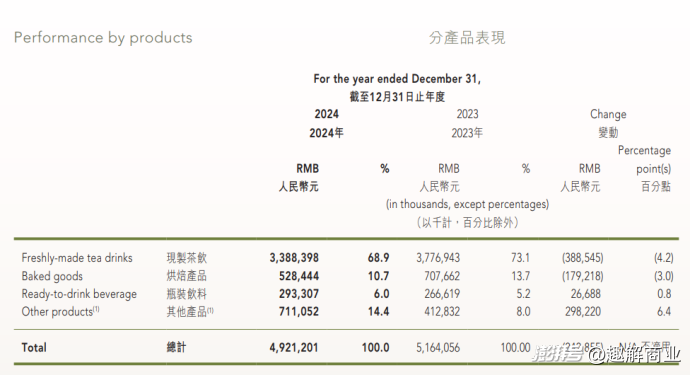Click the Change column header

click(x=608, y=114)
